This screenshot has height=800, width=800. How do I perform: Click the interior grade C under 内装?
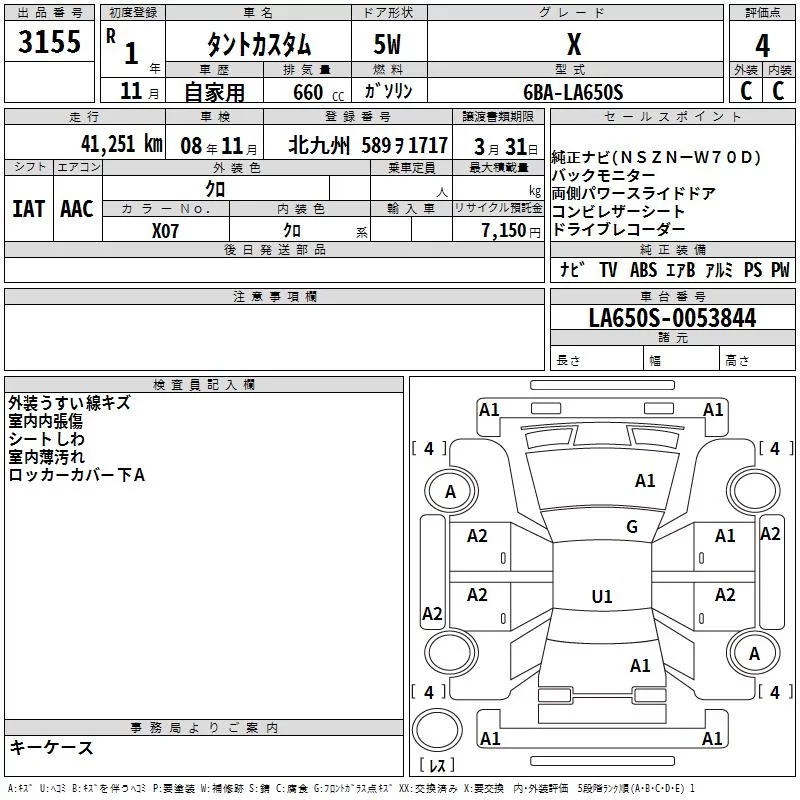click(778, 91)
